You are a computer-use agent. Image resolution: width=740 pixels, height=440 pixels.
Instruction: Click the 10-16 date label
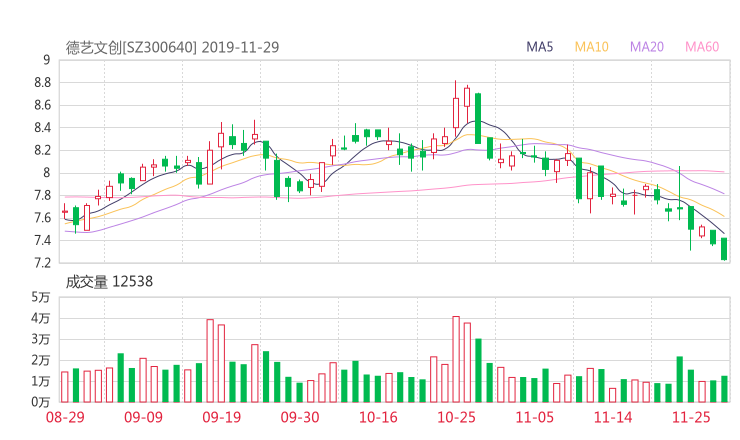point(378,417)
